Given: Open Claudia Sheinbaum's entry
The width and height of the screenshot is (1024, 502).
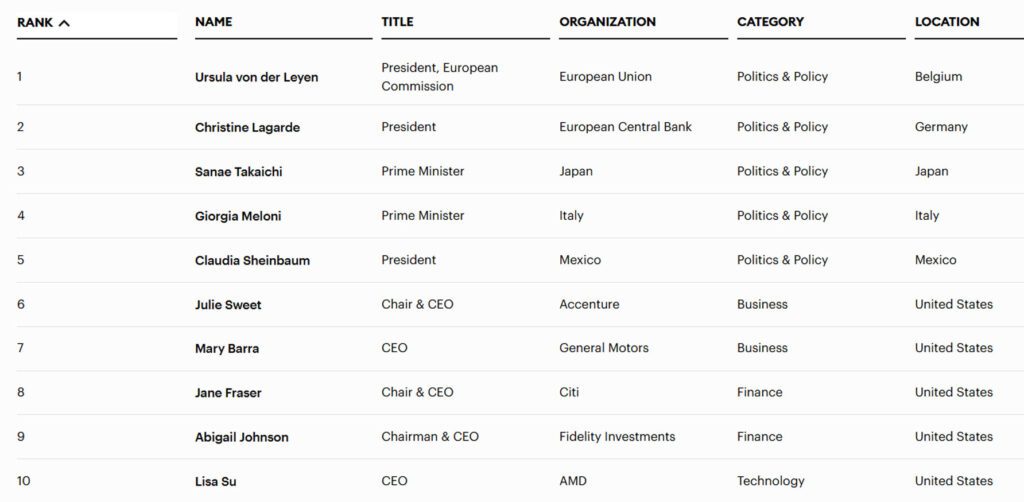Looking at the screenshot, I should point(252,260).
